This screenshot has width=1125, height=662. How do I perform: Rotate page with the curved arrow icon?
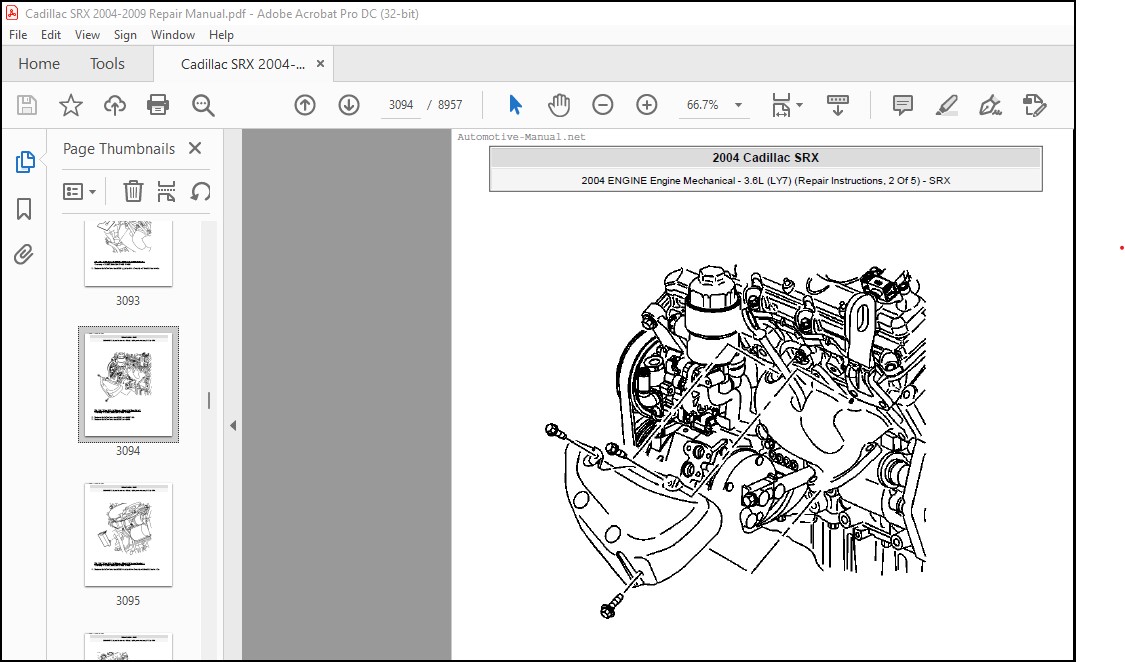(x=200, y=191)
